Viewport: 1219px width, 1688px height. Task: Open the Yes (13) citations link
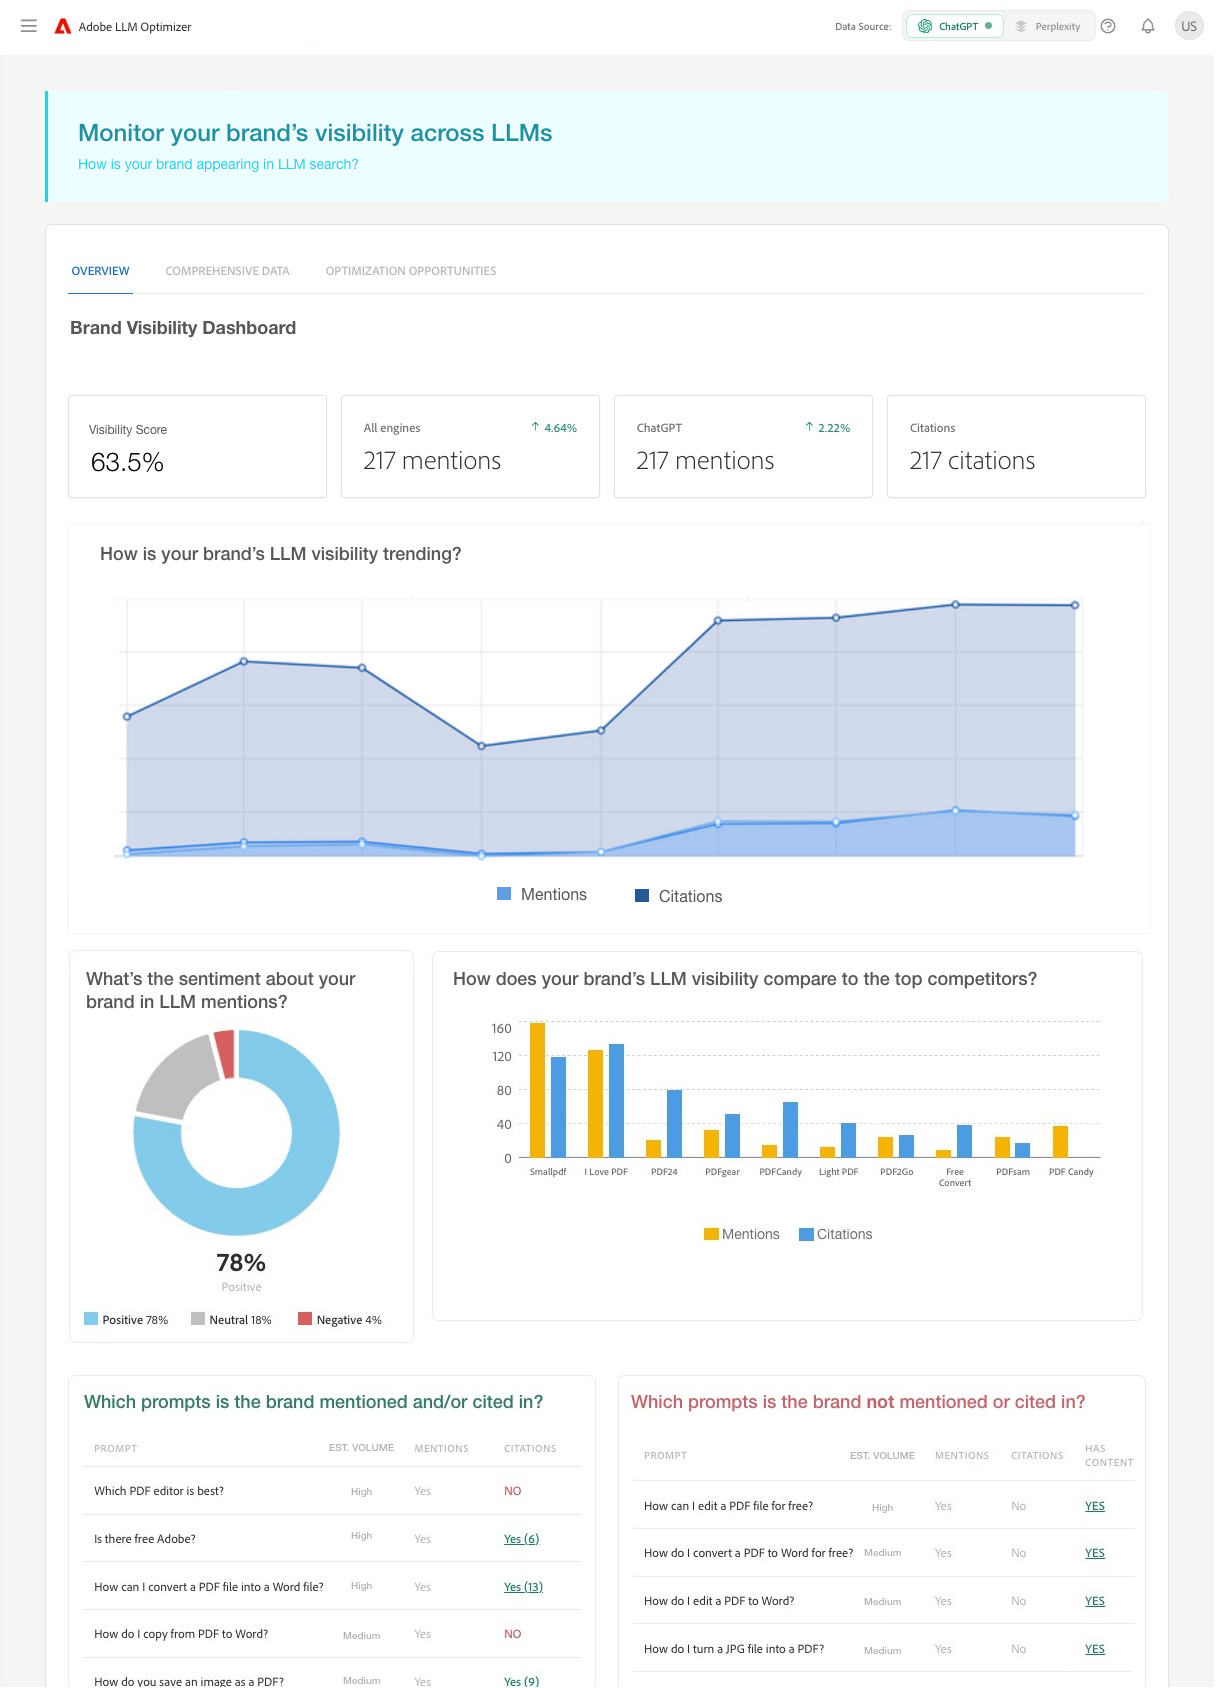[523, 1587]
